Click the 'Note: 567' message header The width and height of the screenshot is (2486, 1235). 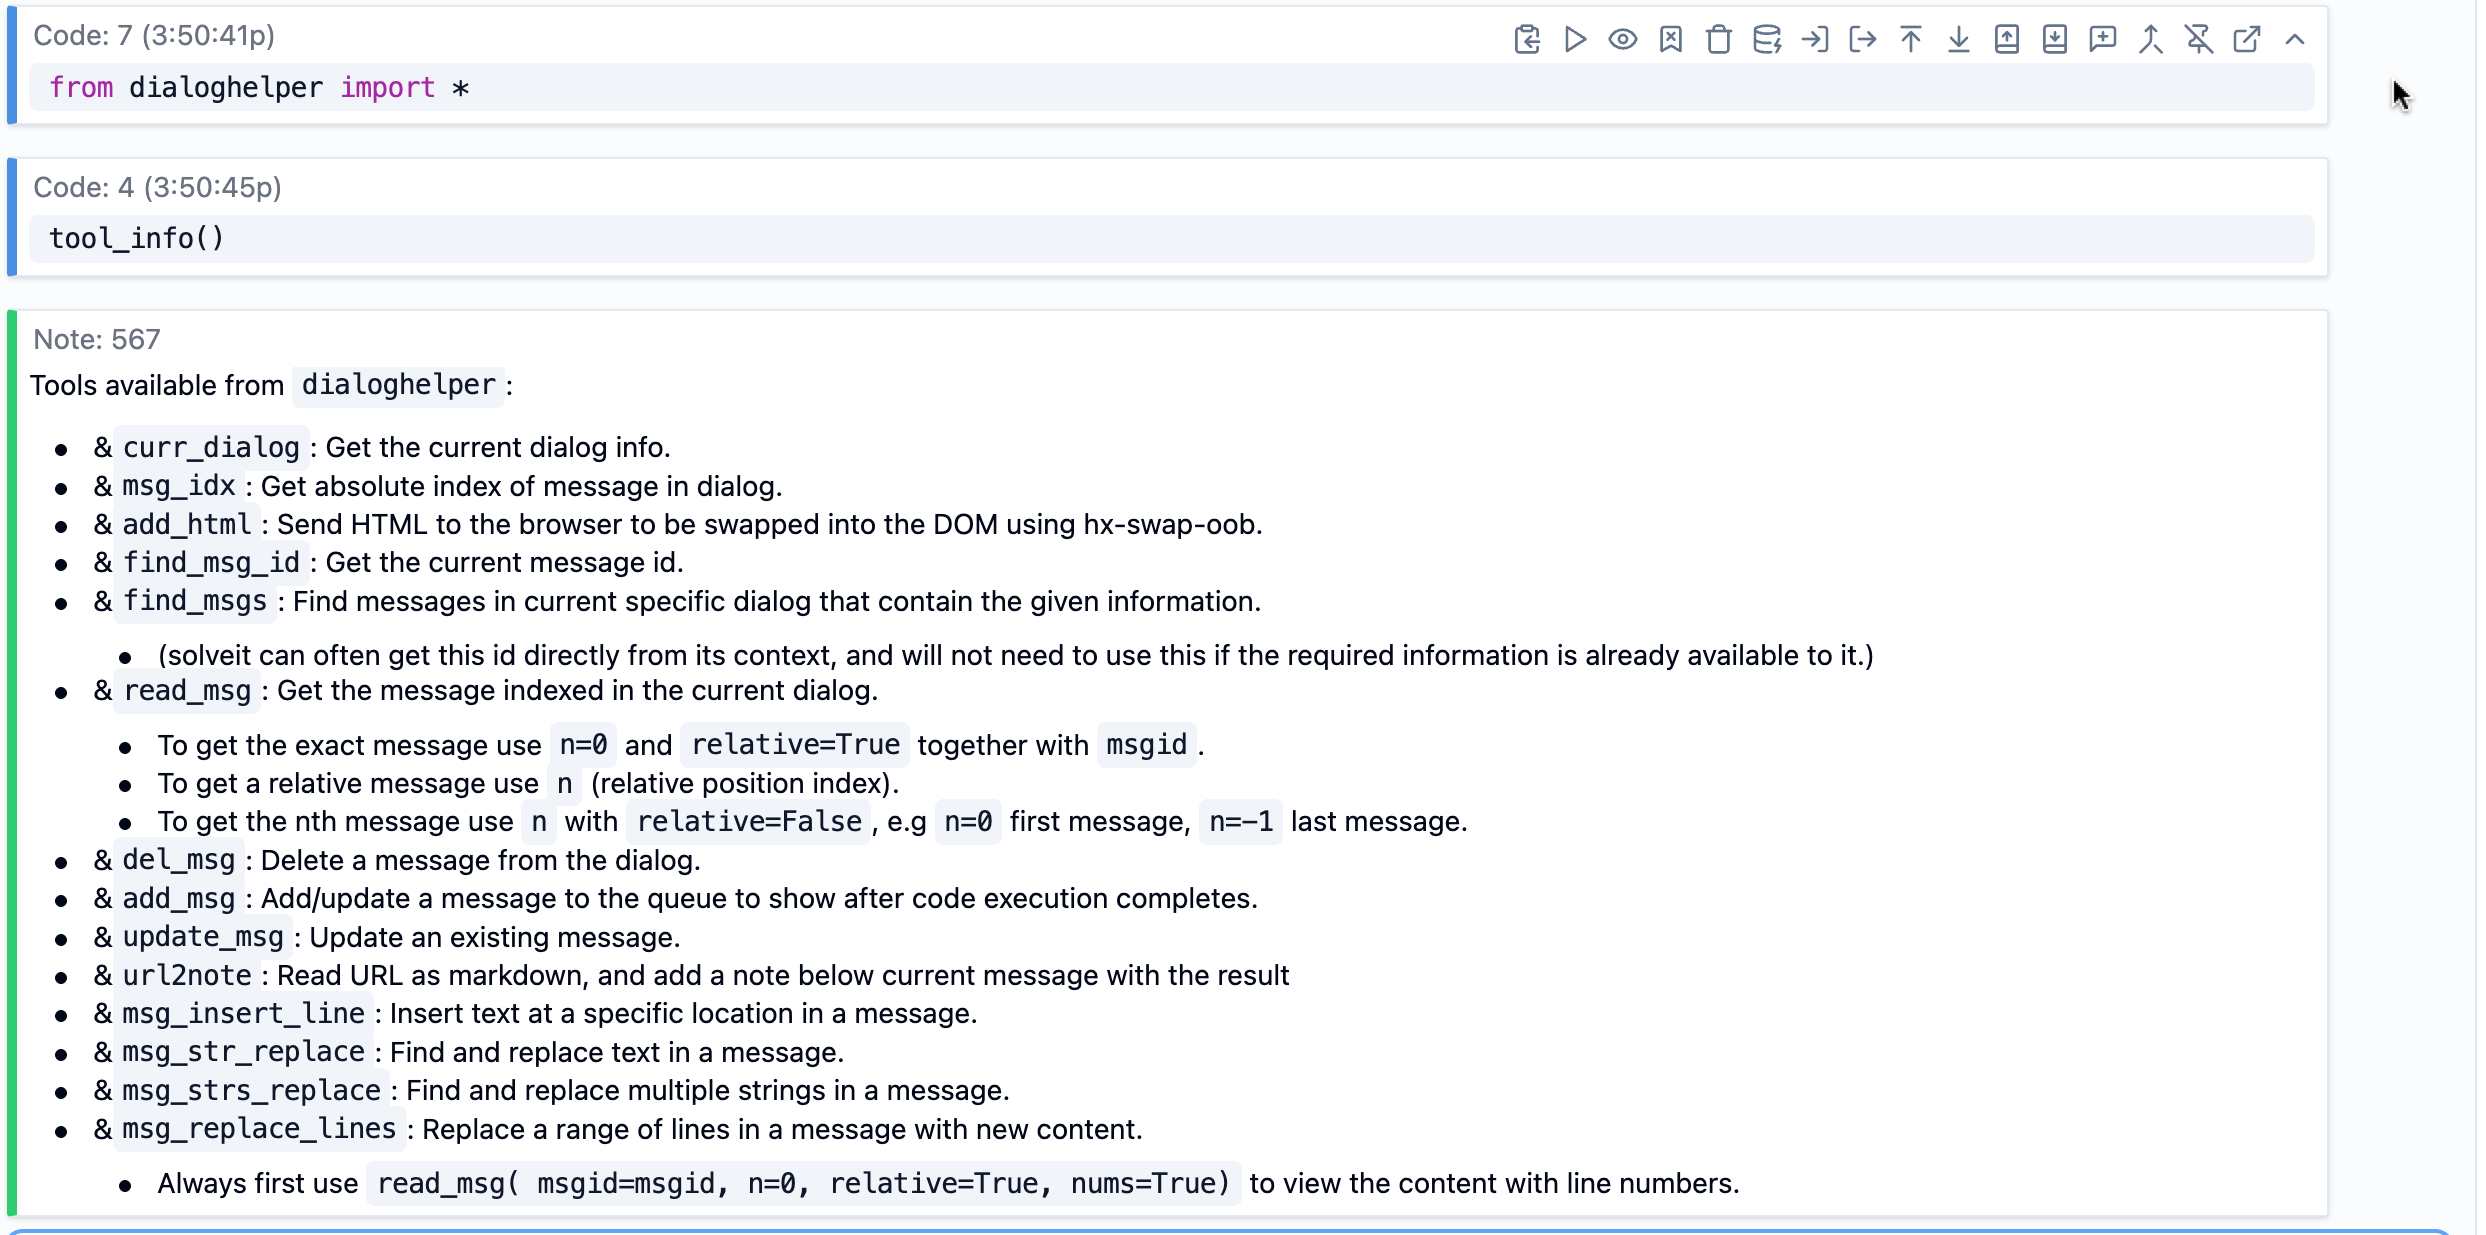coord(96,339)
